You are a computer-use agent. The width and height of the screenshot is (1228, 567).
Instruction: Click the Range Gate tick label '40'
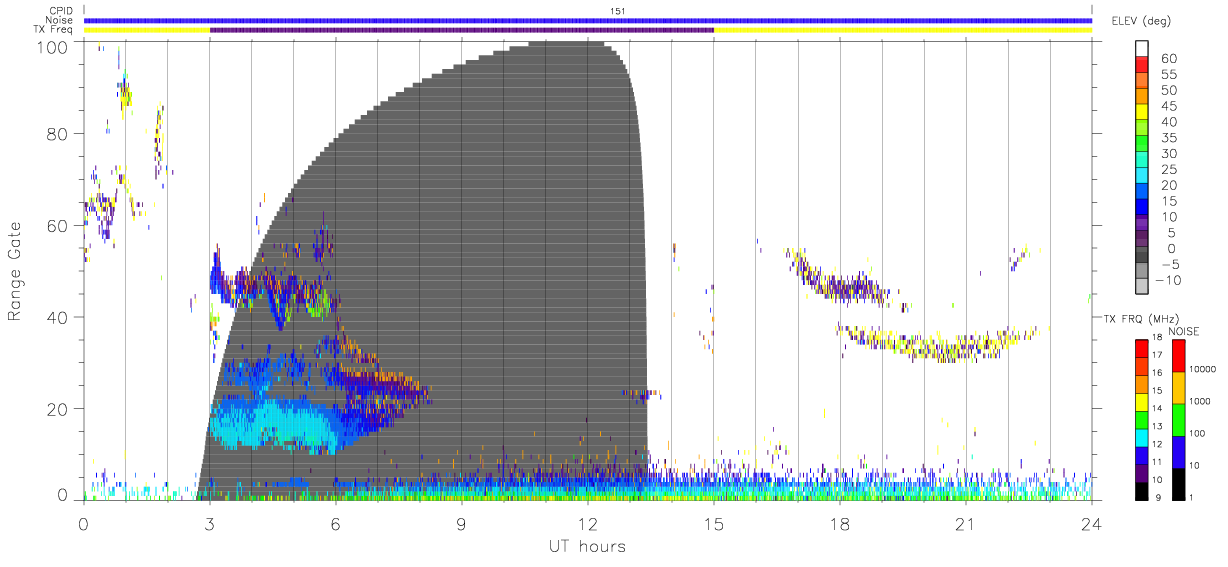point(57,317)
